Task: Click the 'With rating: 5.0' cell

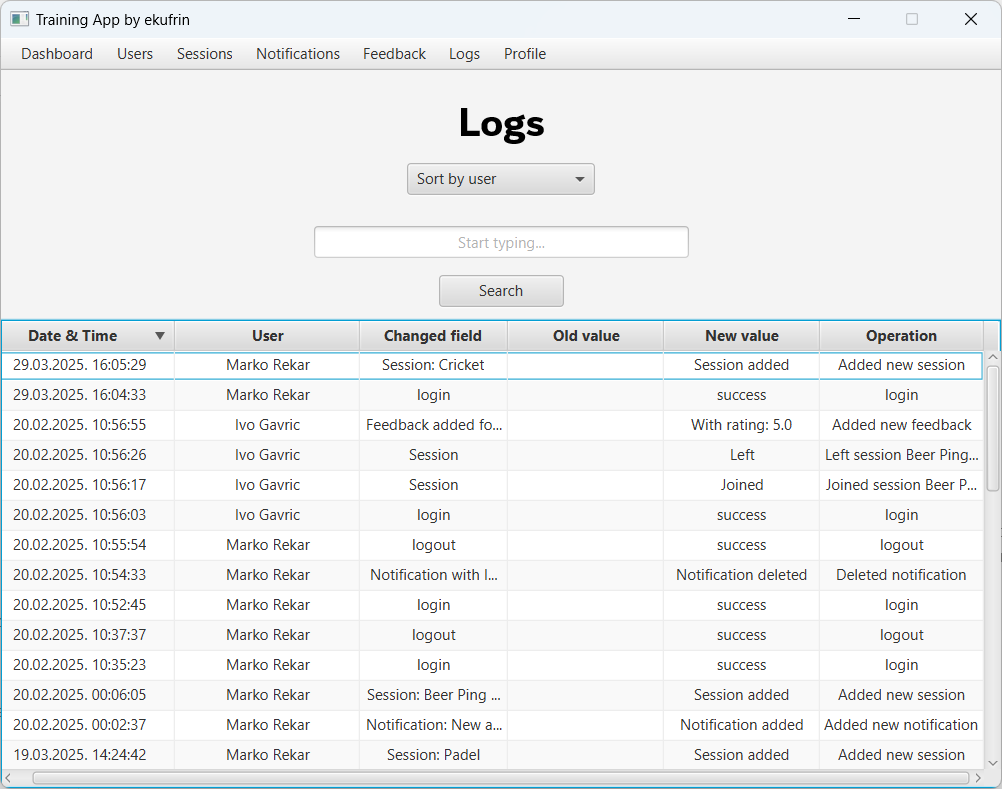Action: 741,425
